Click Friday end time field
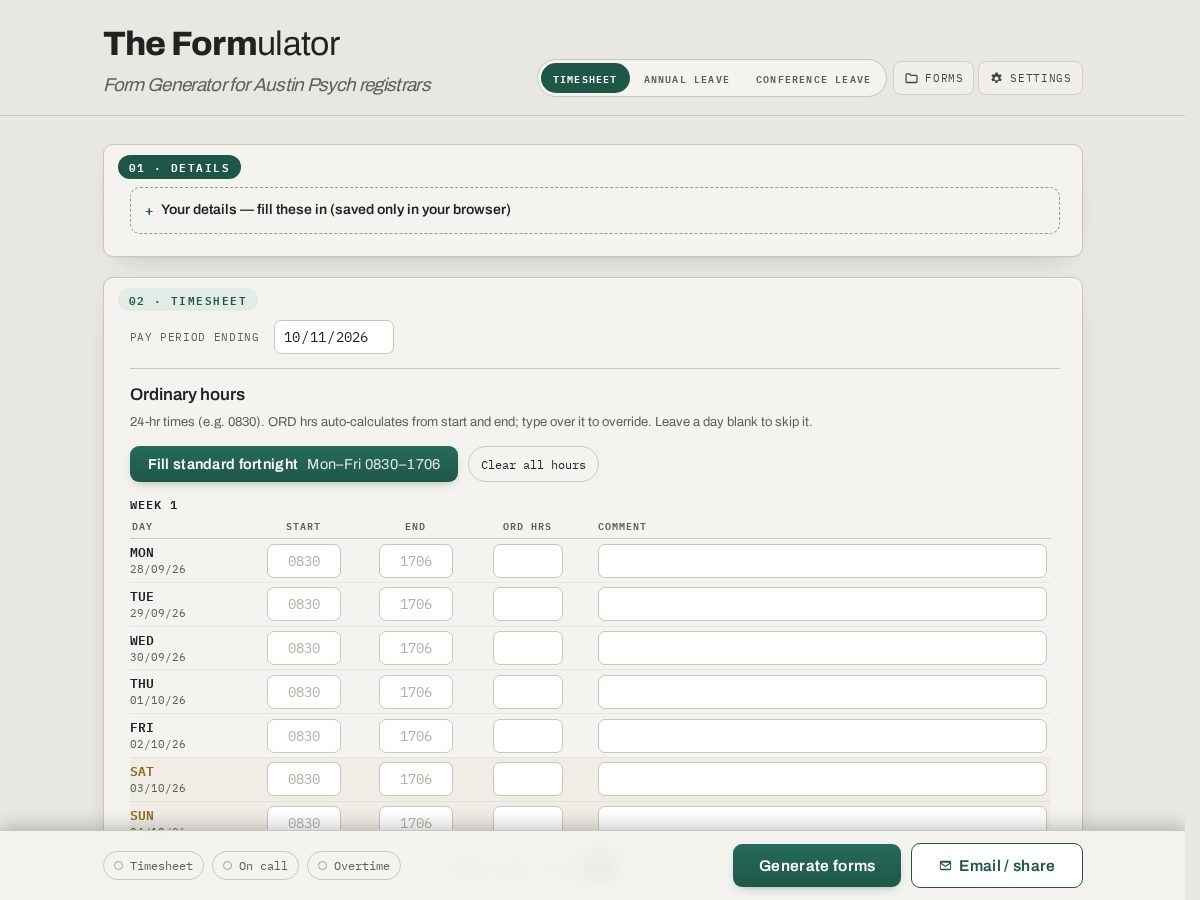Screen dimensions: 1200x900 pos(416,736)
